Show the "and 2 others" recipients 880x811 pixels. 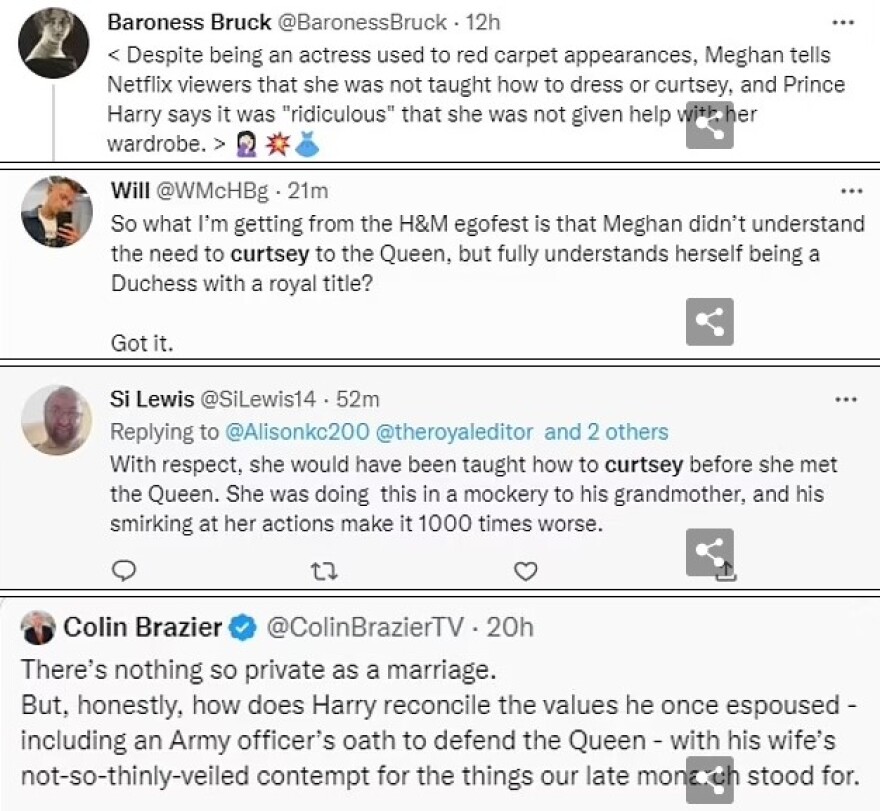[606, 432]
